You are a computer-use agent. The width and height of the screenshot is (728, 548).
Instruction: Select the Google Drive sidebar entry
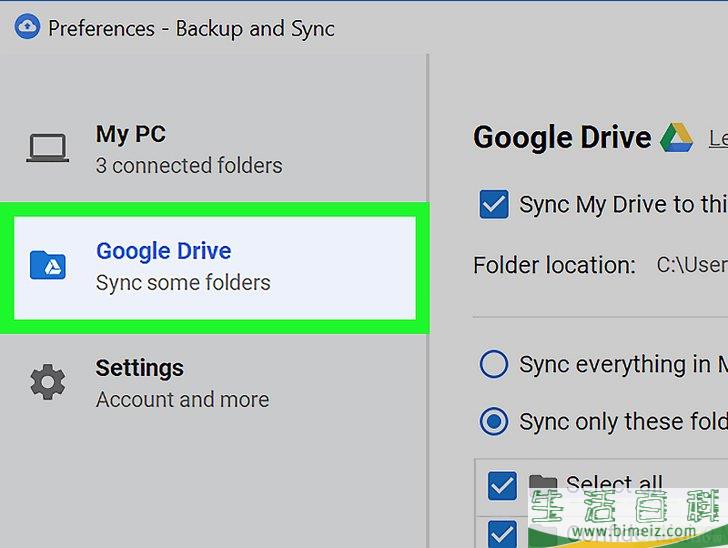pyautogui.click(x=214, y=267)
